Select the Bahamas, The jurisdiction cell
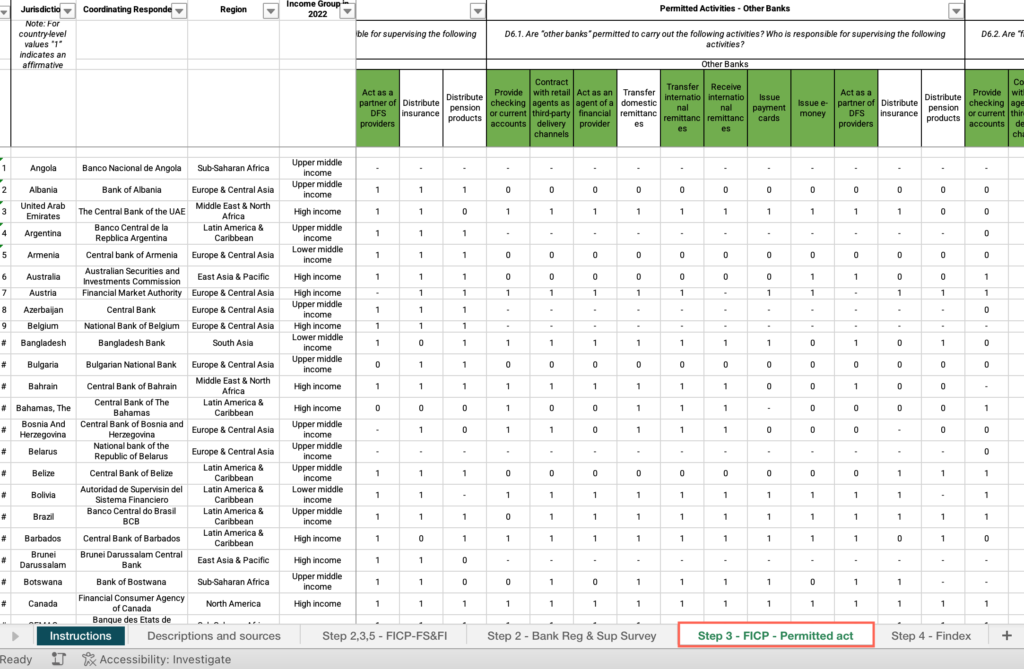The image size is (1024, 669). pyautogui.click(x=43, y=408)
